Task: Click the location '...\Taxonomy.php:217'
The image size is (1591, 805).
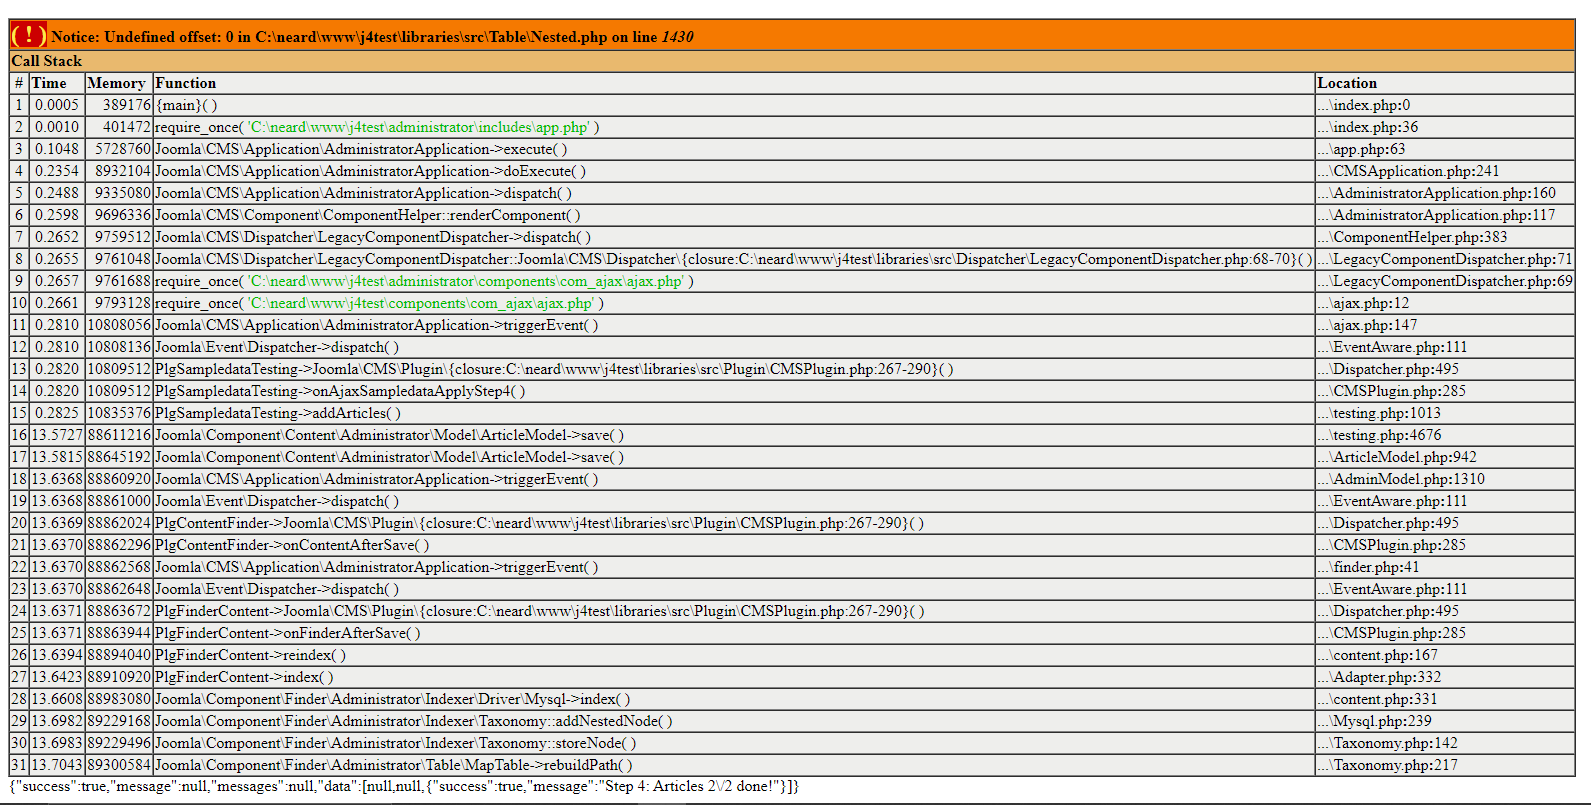Action: coord(1387,765)
